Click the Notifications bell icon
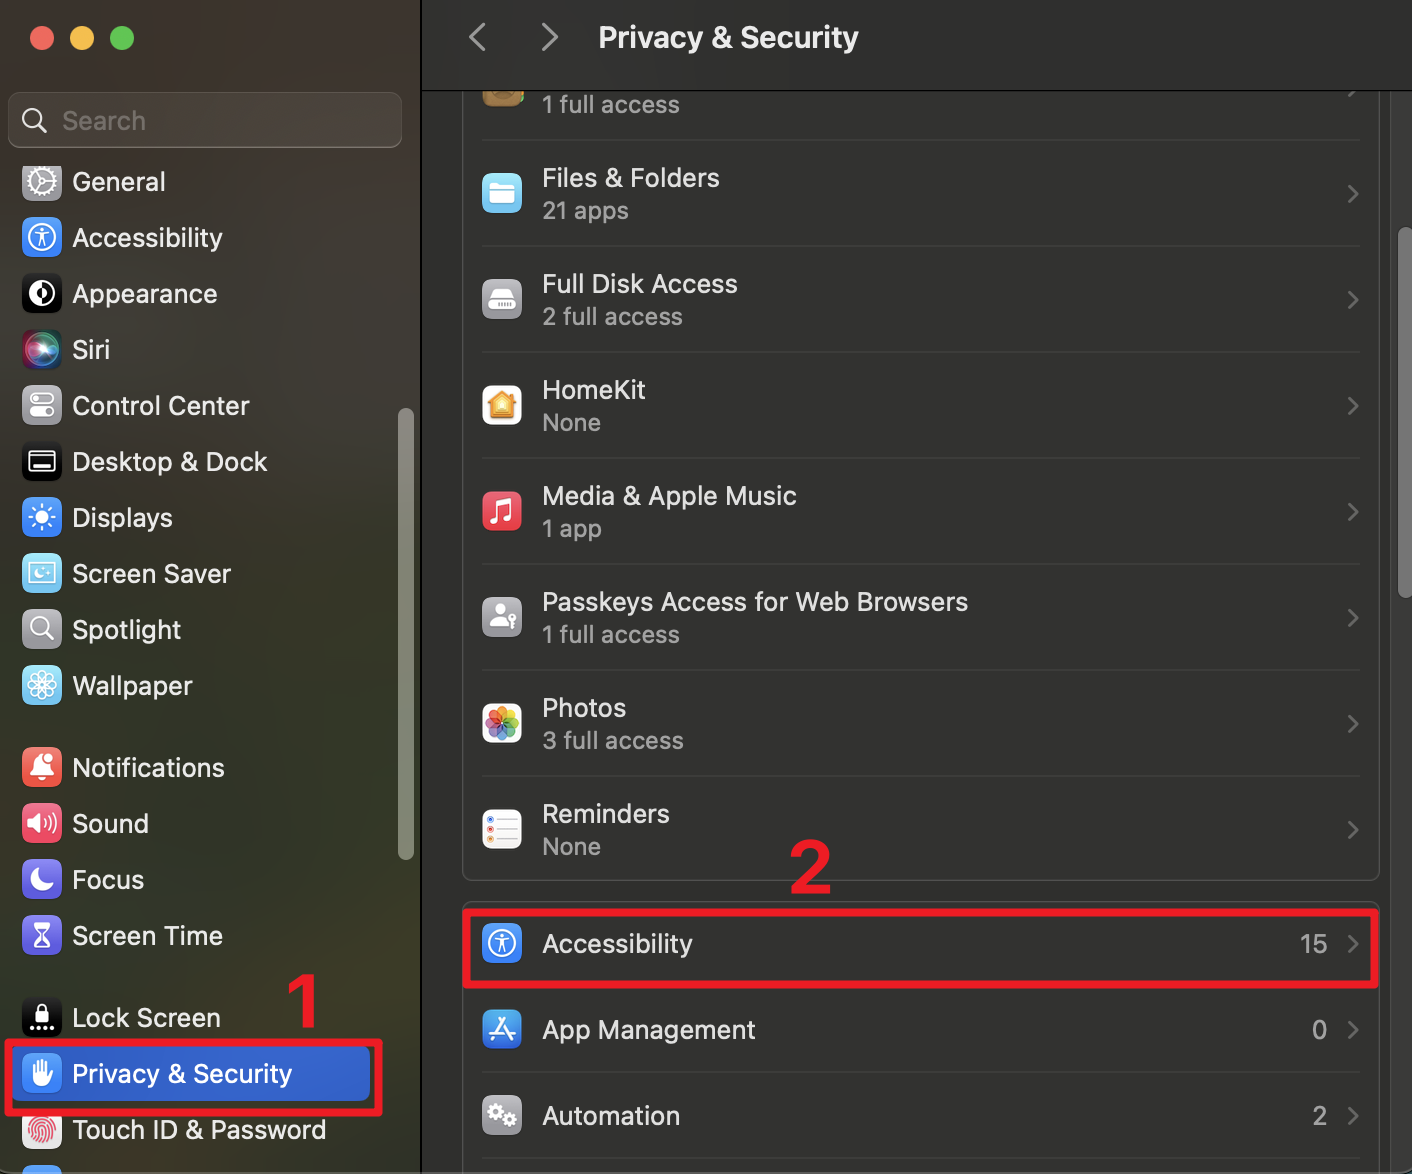The height and width of the screenshot is (1174, 1412). click(42, 768)
